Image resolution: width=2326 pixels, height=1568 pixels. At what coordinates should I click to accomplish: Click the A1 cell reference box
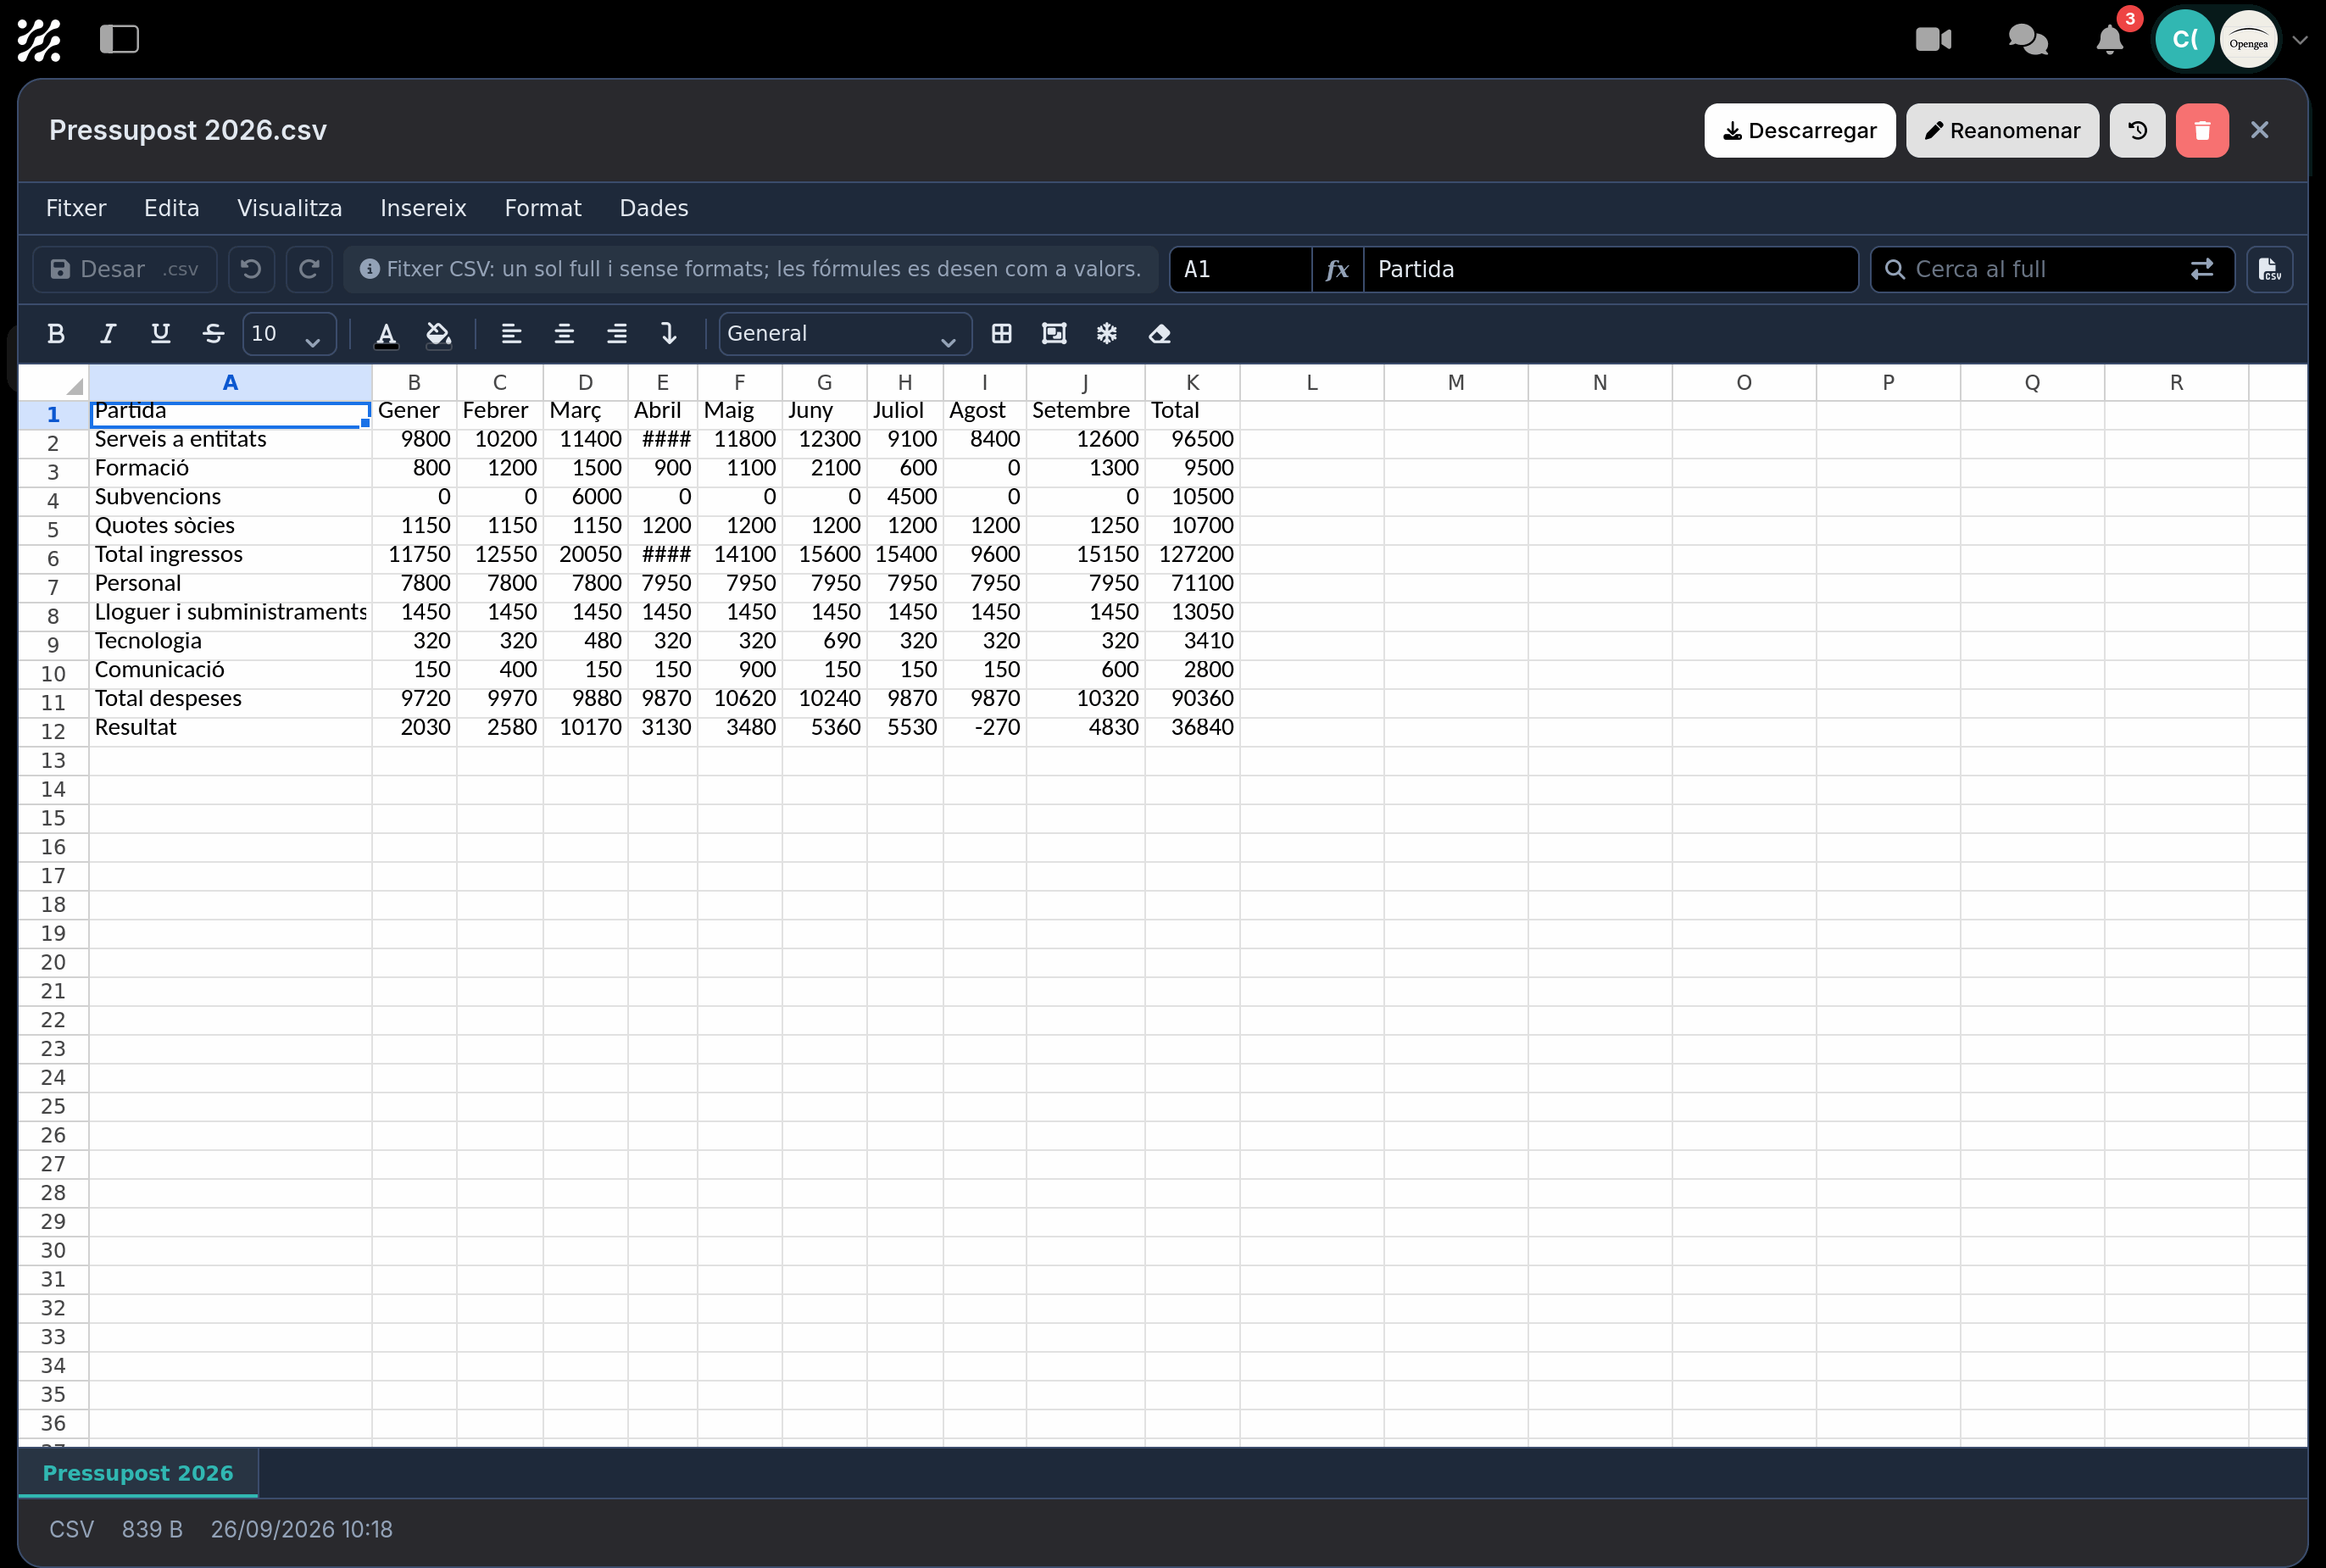point(1240,269)
